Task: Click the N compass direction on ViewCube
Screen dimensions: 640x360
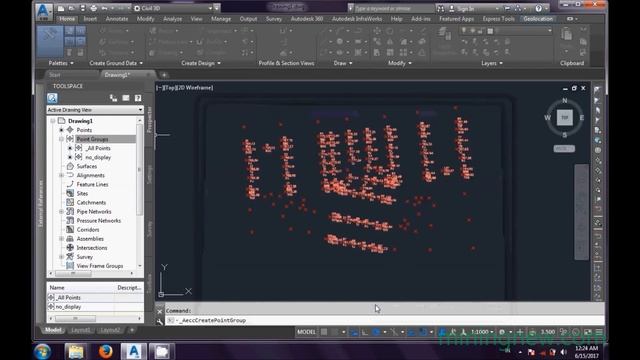Action: click(x=565, y=100)
